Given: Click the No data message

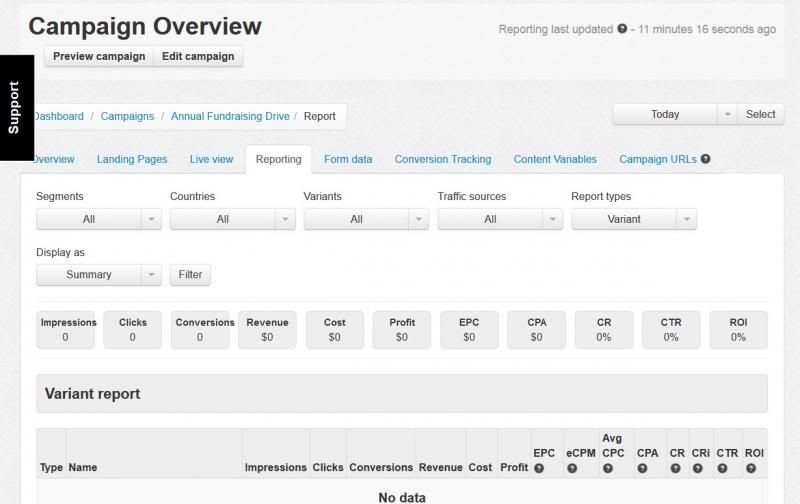Looking at the screenshot, I should (402, 497).
